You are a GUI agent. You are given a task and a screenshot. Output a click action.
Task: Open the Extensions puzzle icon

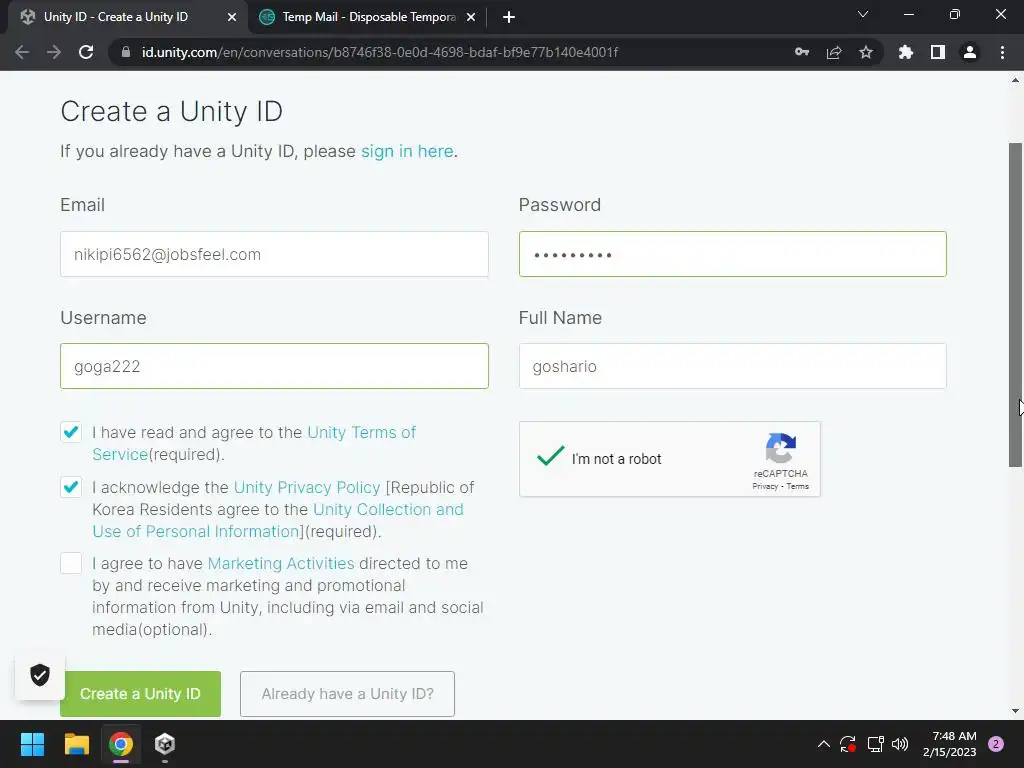click(x=905, y=52)
